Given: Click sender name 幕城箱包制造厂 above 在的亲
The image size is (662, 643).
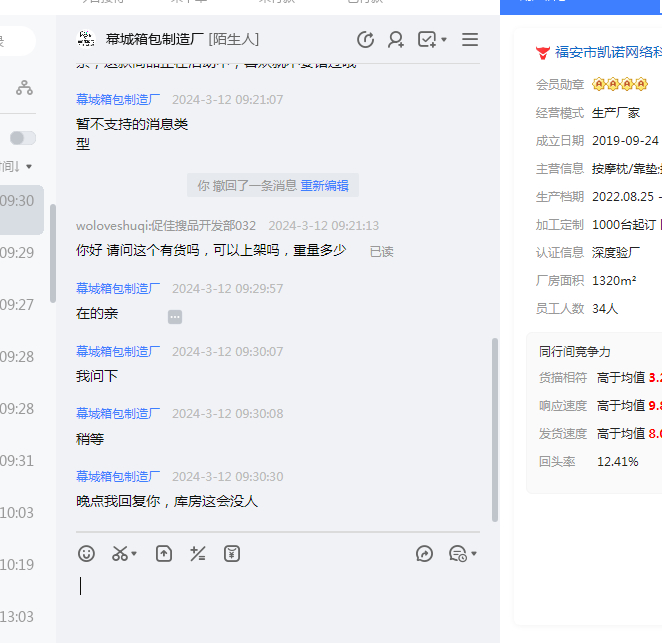Looking at the screenshot, I should pyautogui.click(x=118, y=288).
